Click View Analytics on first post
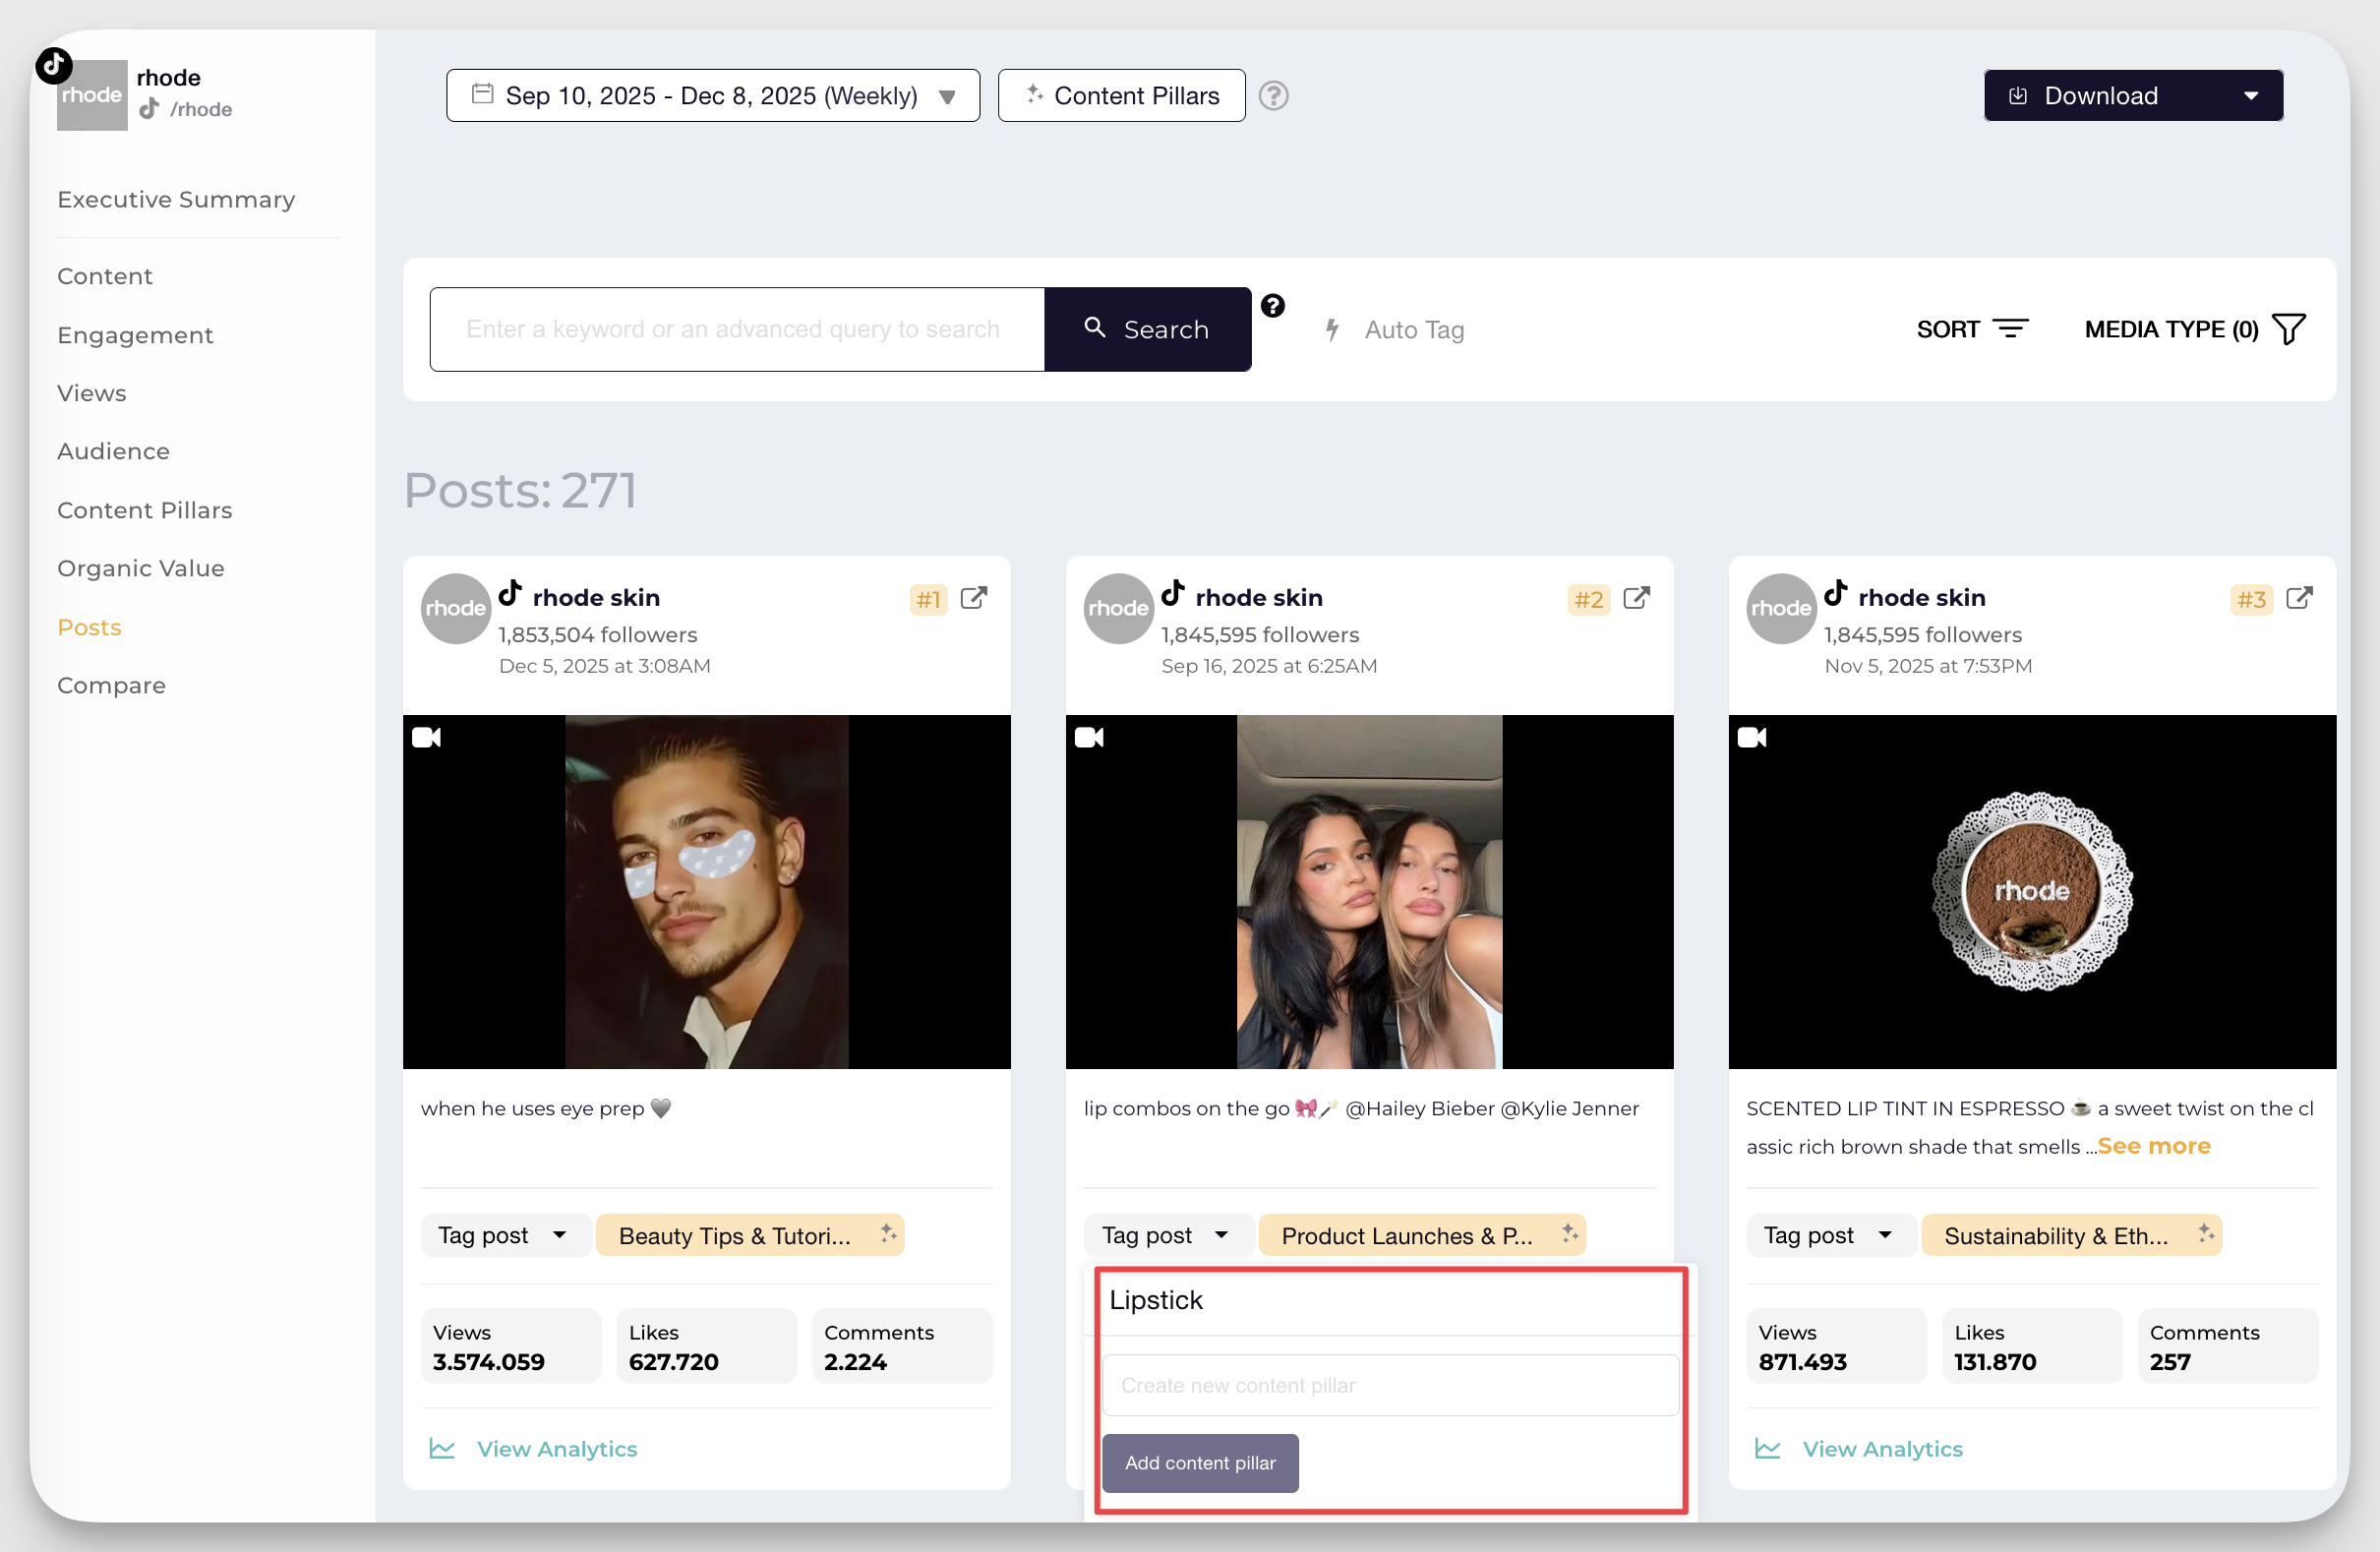Viewport: 2380px width, 1552px height. coord(556,1448)
